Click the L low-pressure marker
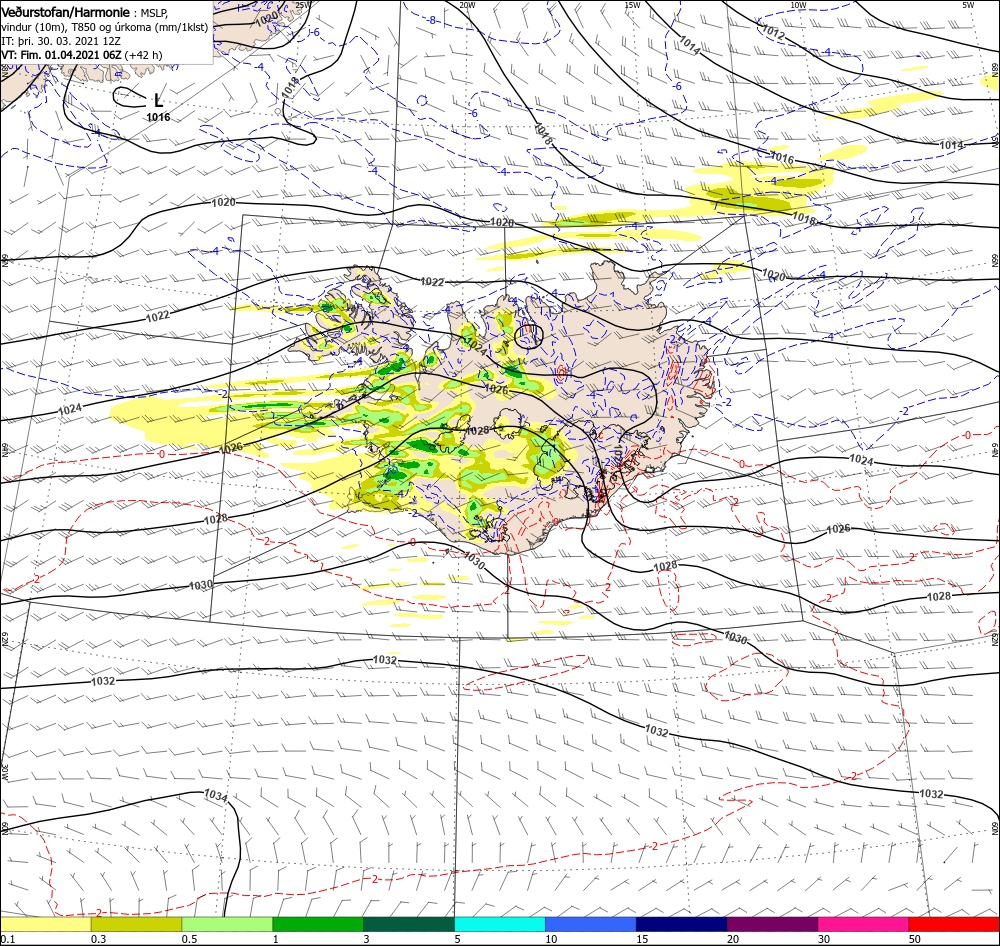Image resolution: width=1000 pixels, height=946 pixels. click(158, 100)
